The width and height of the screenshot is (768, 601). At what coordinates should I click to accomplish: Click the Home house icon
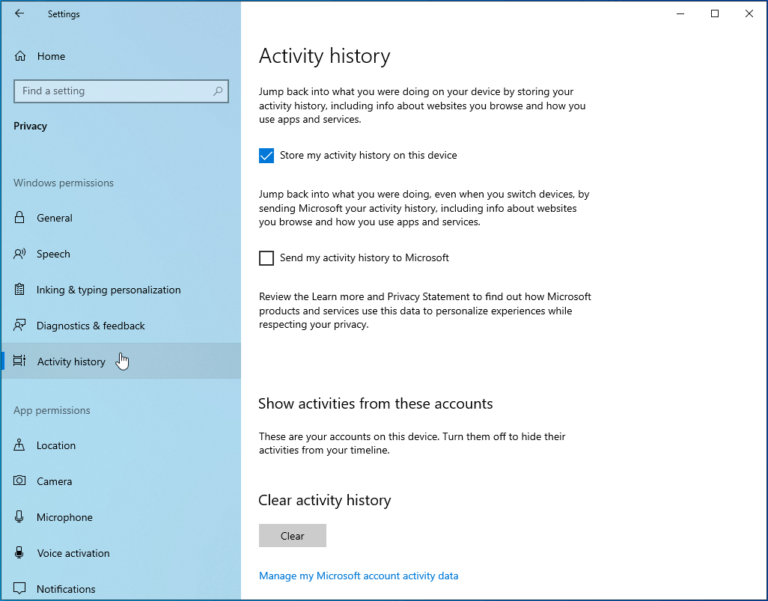tap(20, 56)
